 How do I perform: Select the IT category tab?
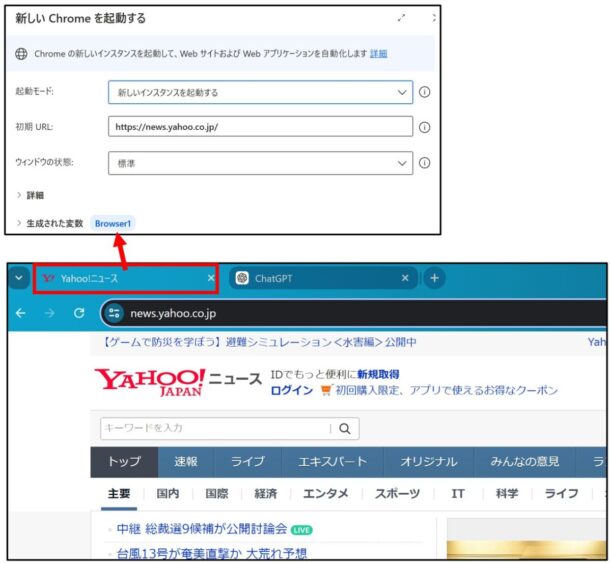458,494
